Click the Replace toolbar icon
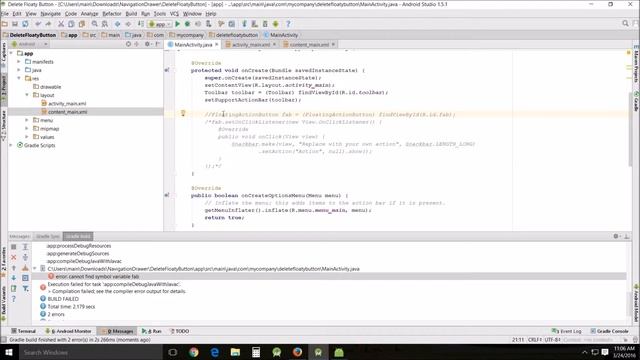The width and height of the screenshot is (640, 360). (105, 24)
